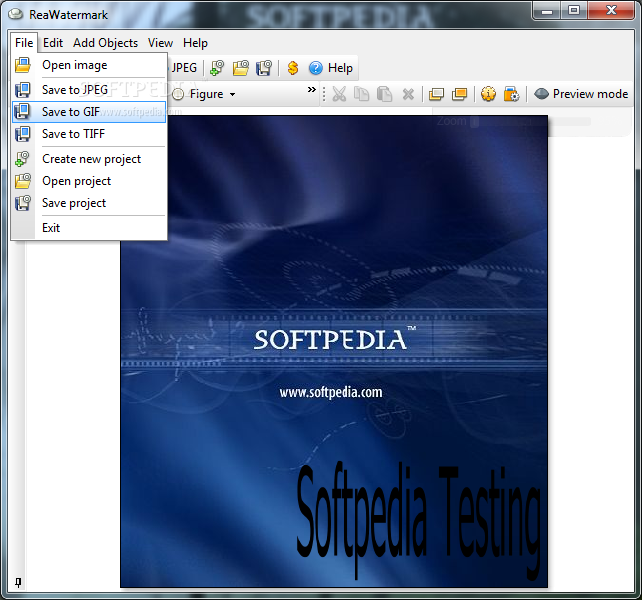Click the SOFTPEDIA logo on canvas
642x600 pixels.
[335, 339]
